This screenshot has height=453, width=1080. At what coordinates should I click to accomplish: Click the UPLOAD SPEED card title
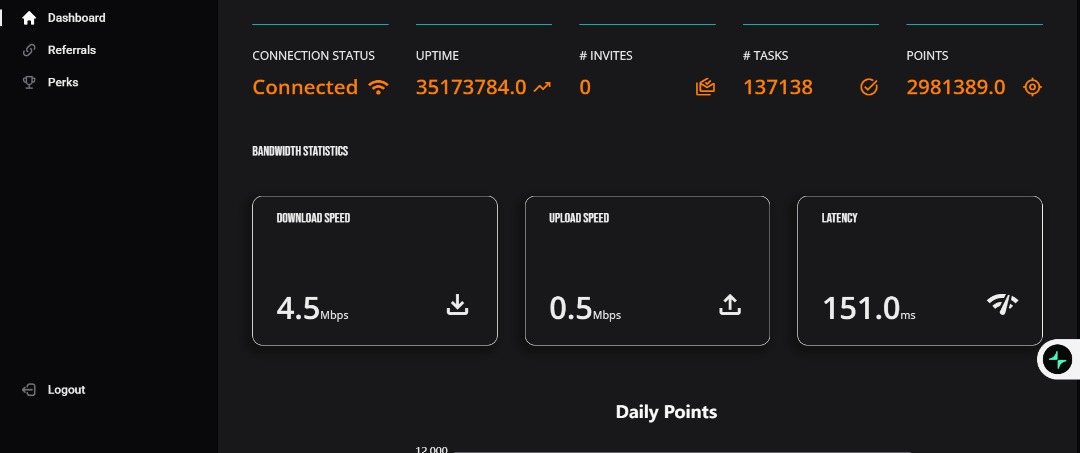(579, 218)
